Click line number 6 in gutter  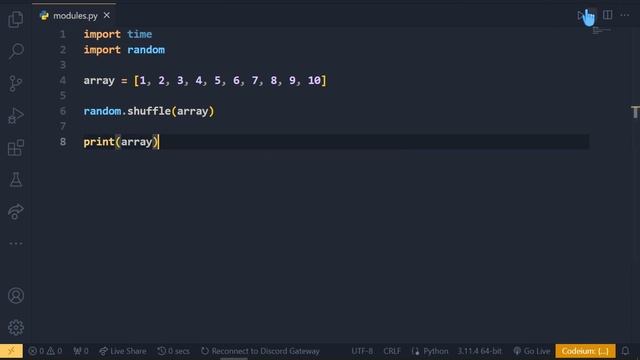click(62, 111)
